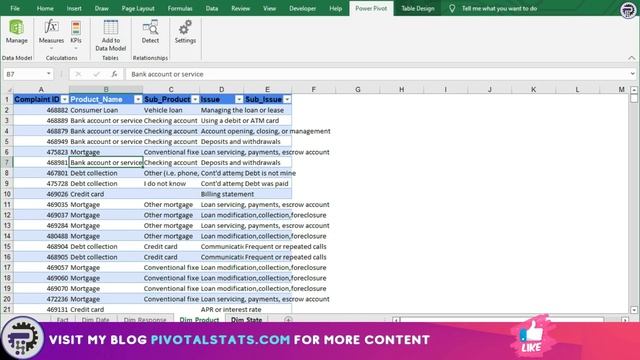Open the Page Layout tab
Screen dimensions: 640x360
tap(138, 8)
